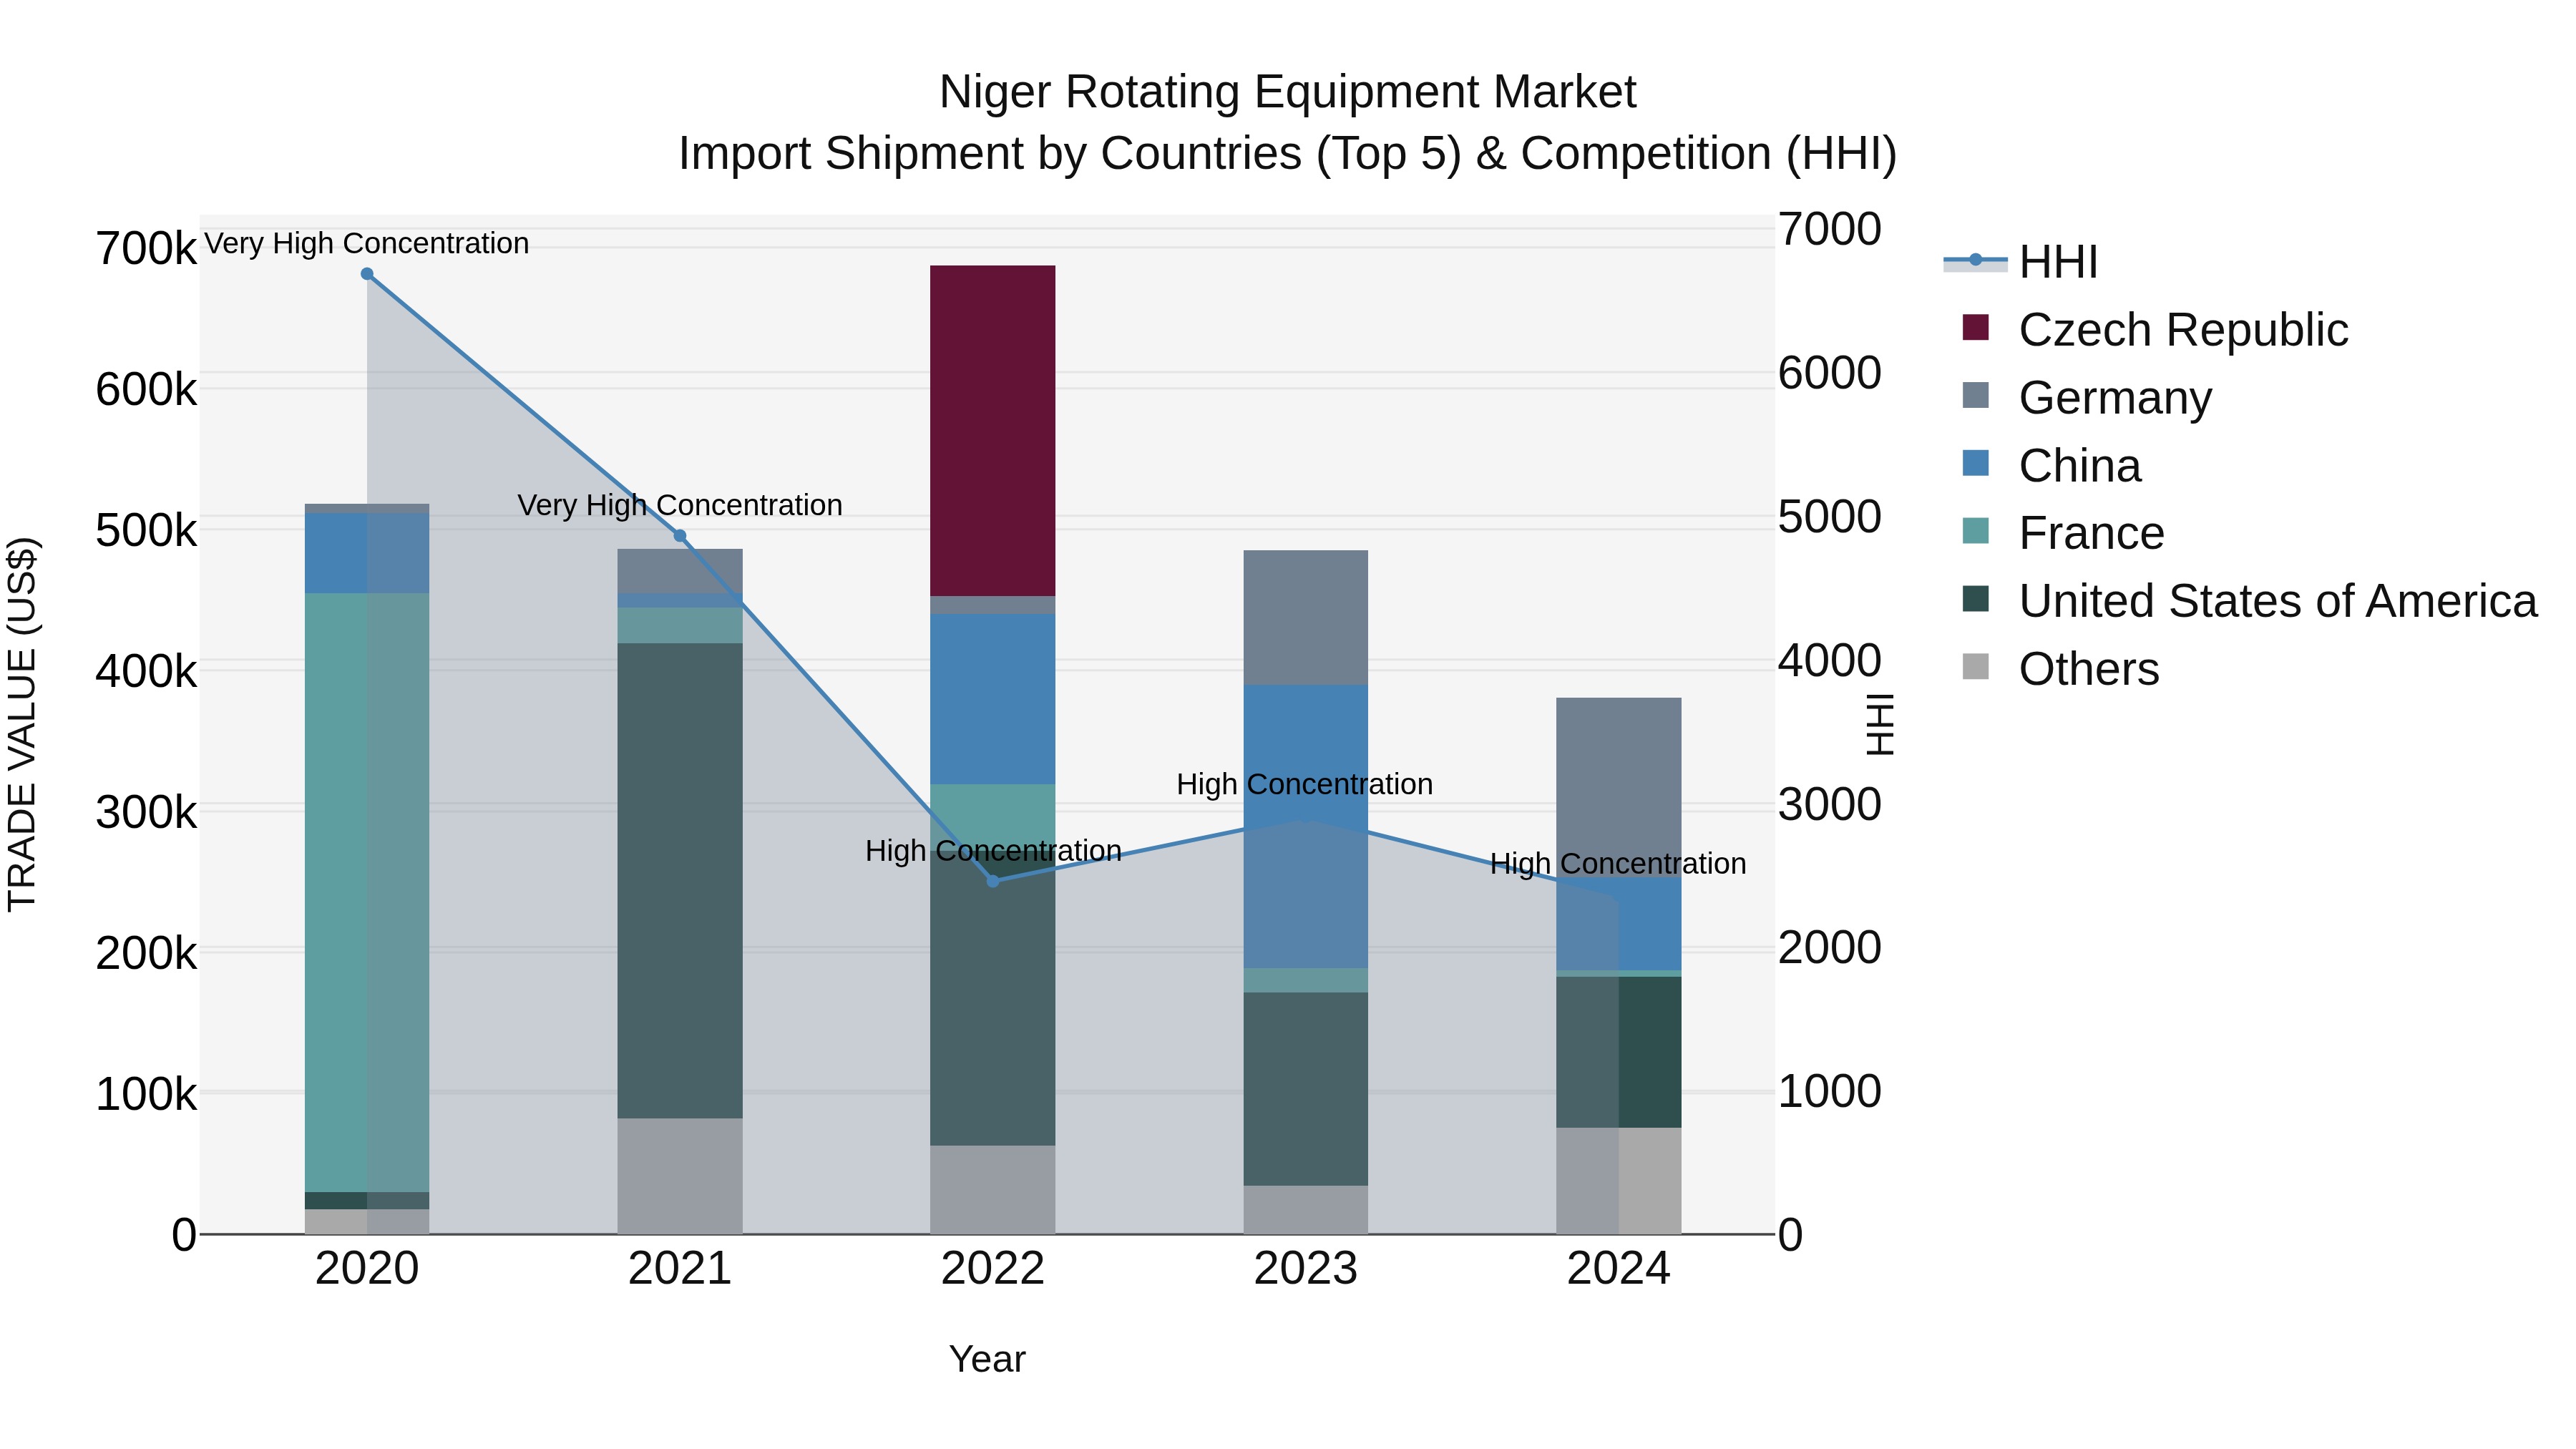The image size is (2576, 1449).
Task: Click the 'High Concentration' annotation above 2023
Action: 1305,784
